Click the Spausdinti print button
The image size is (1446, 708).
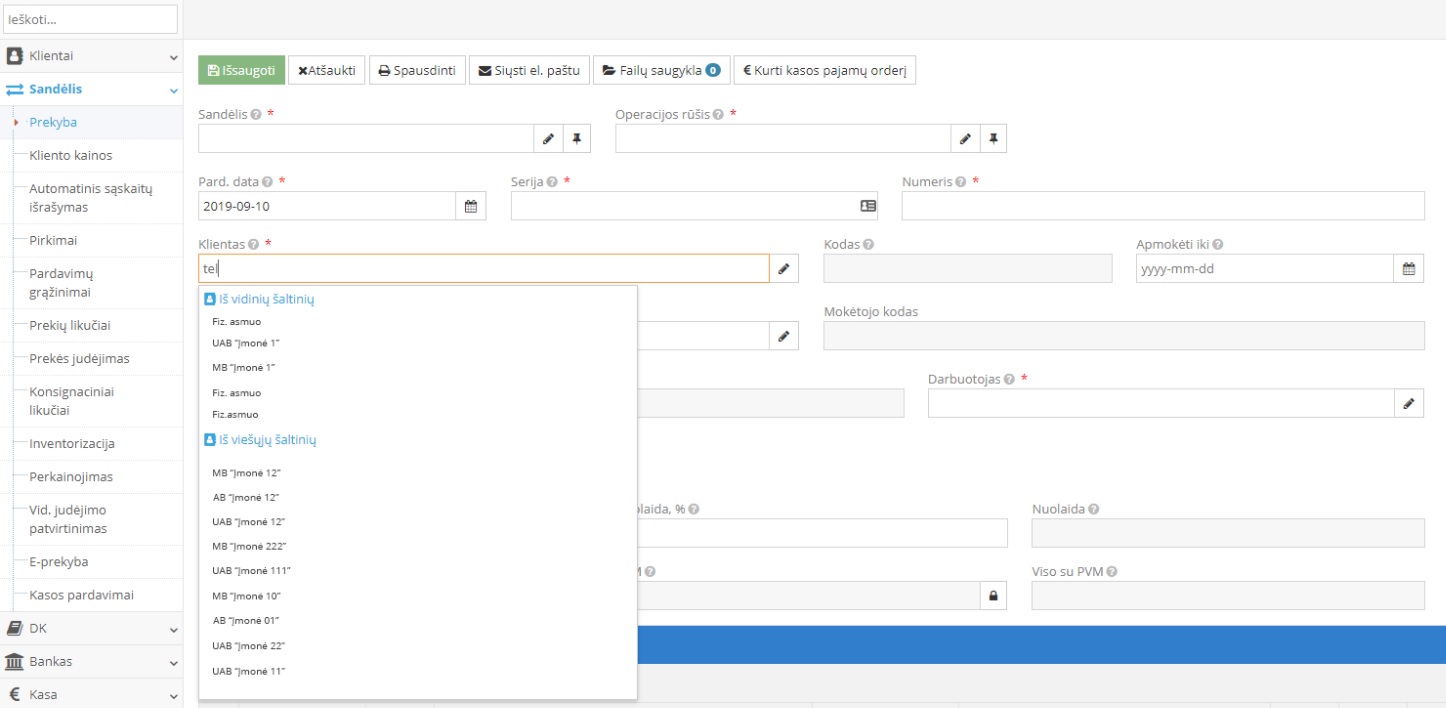pos(417,71)
